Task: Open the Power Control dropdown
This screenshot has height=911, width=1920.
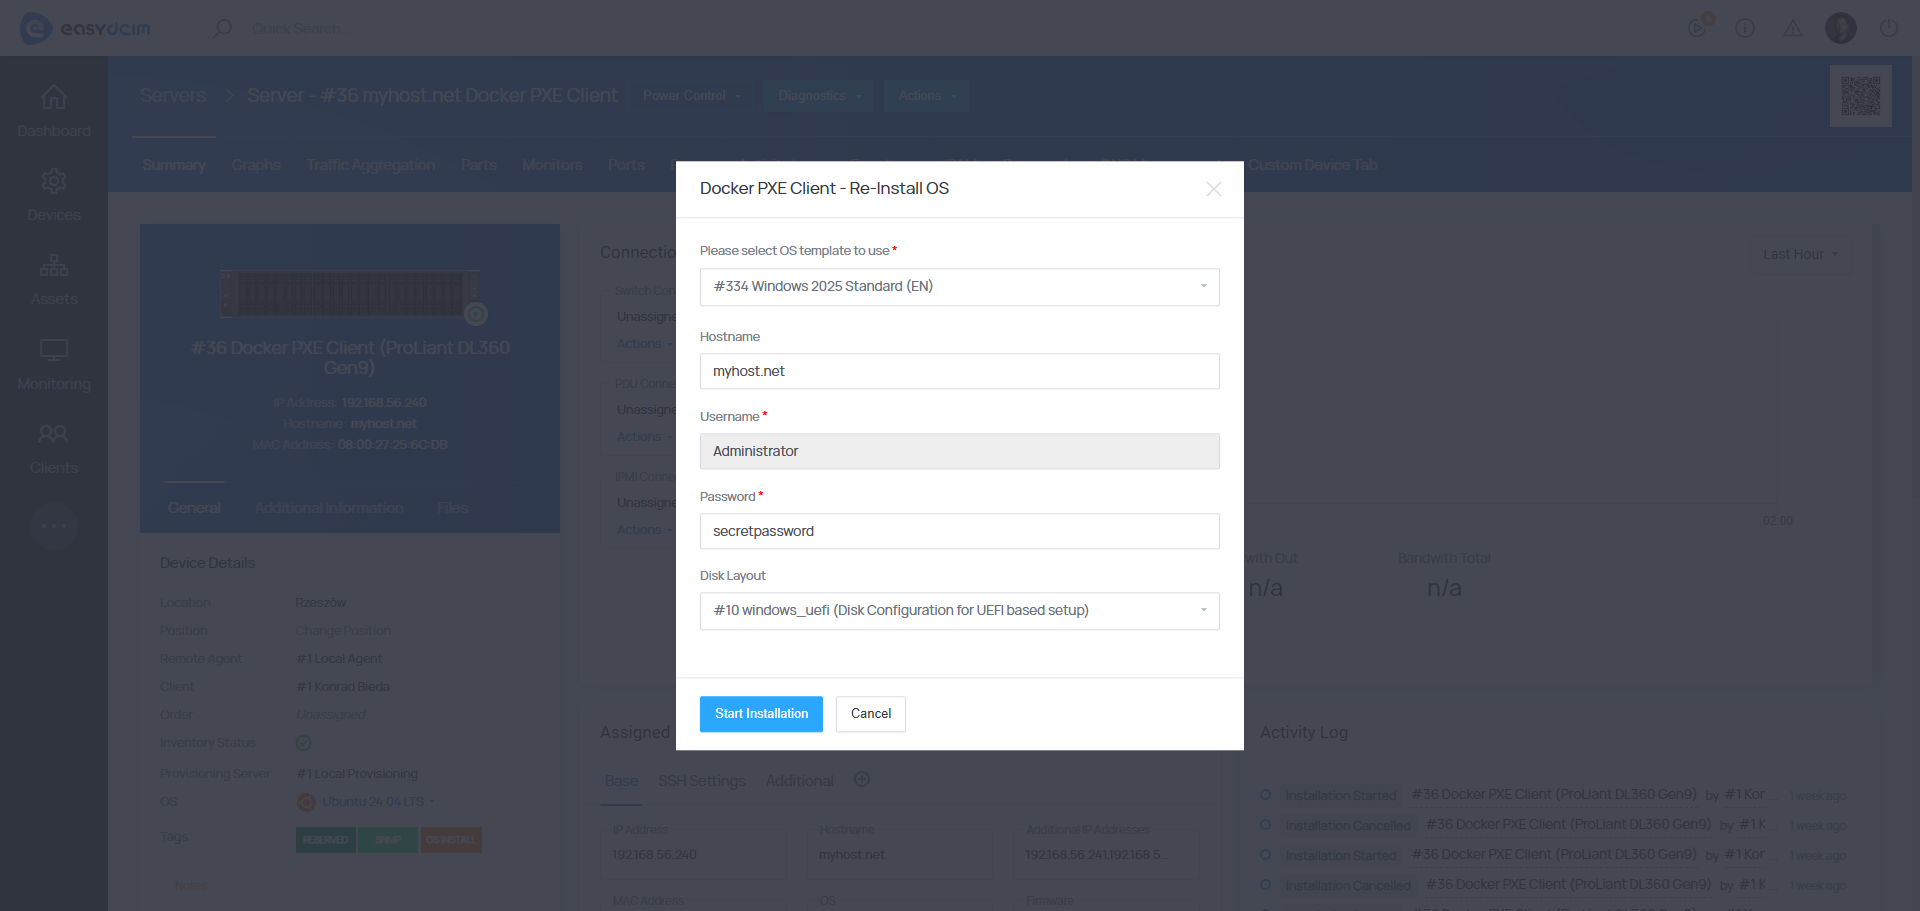Action: (x=692, y=96)
